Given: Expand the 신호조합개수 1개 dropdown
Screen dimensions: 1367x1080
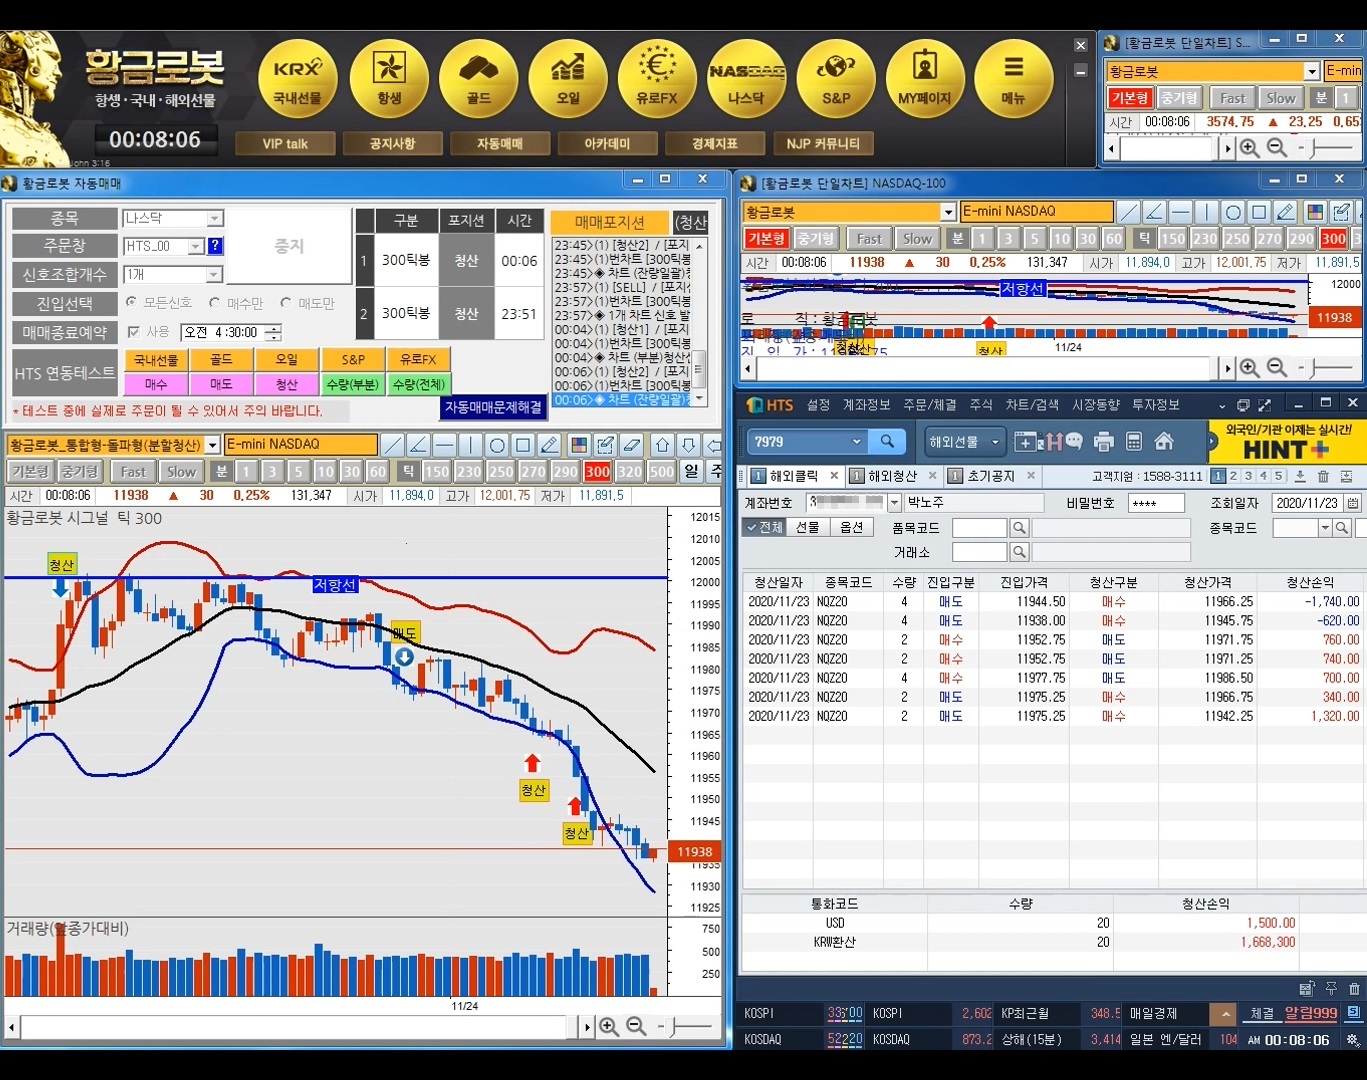Looking at the screenshot, I should pyautogui.click(x=214, y=274).
